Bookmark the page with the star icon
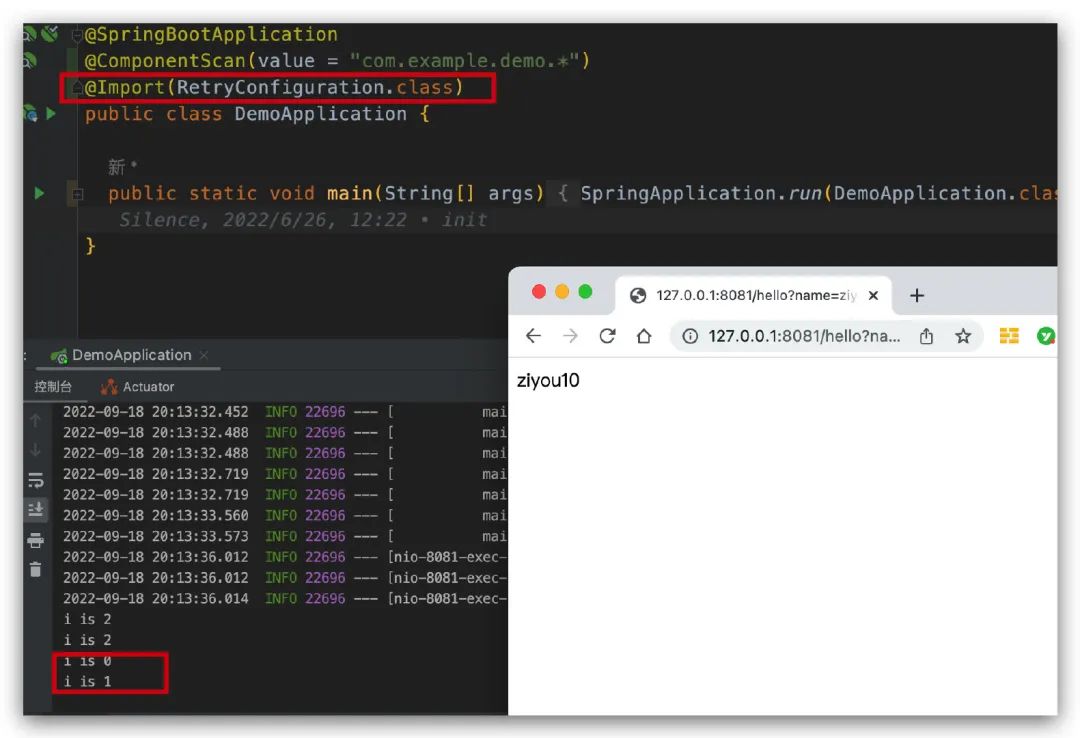Viewport: 1080px width, 738px height. pyautogui.click(x=963, y=336)
